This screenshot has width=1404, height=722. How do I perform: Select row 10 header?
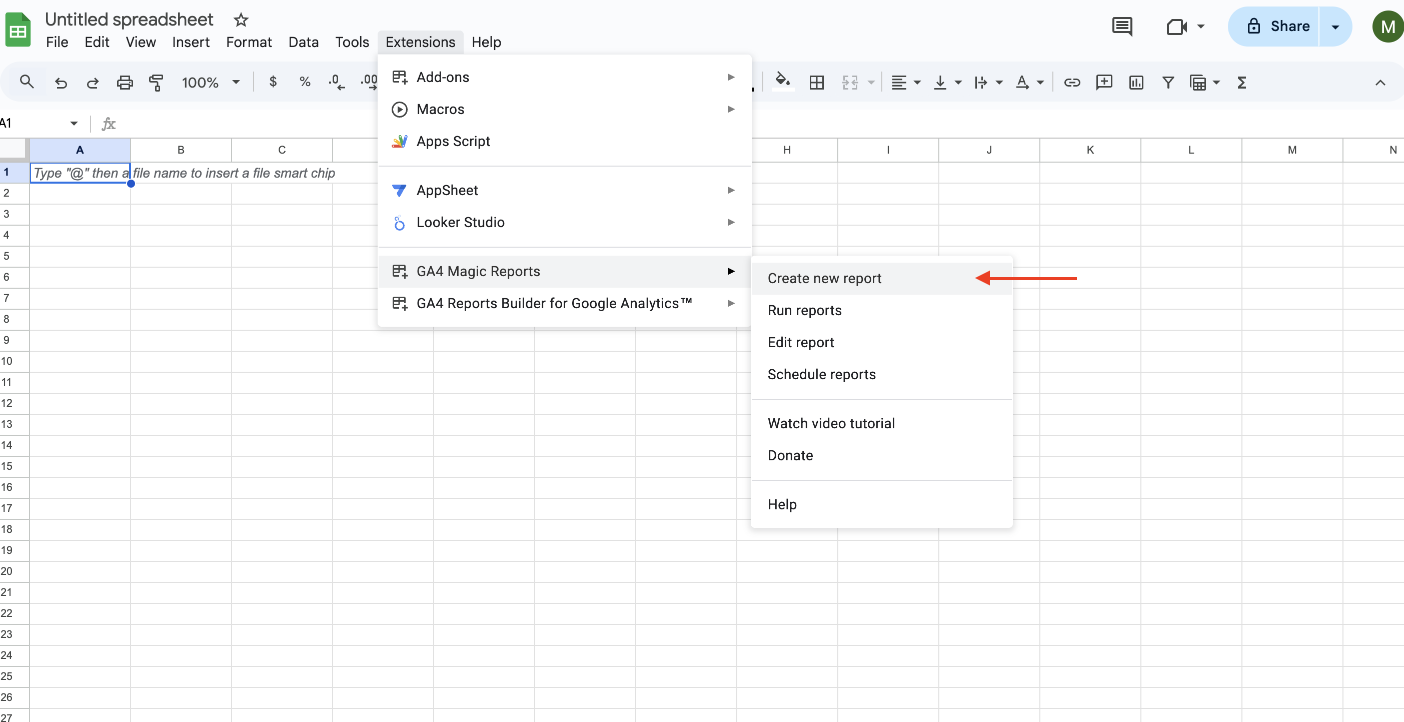[14, 361]
